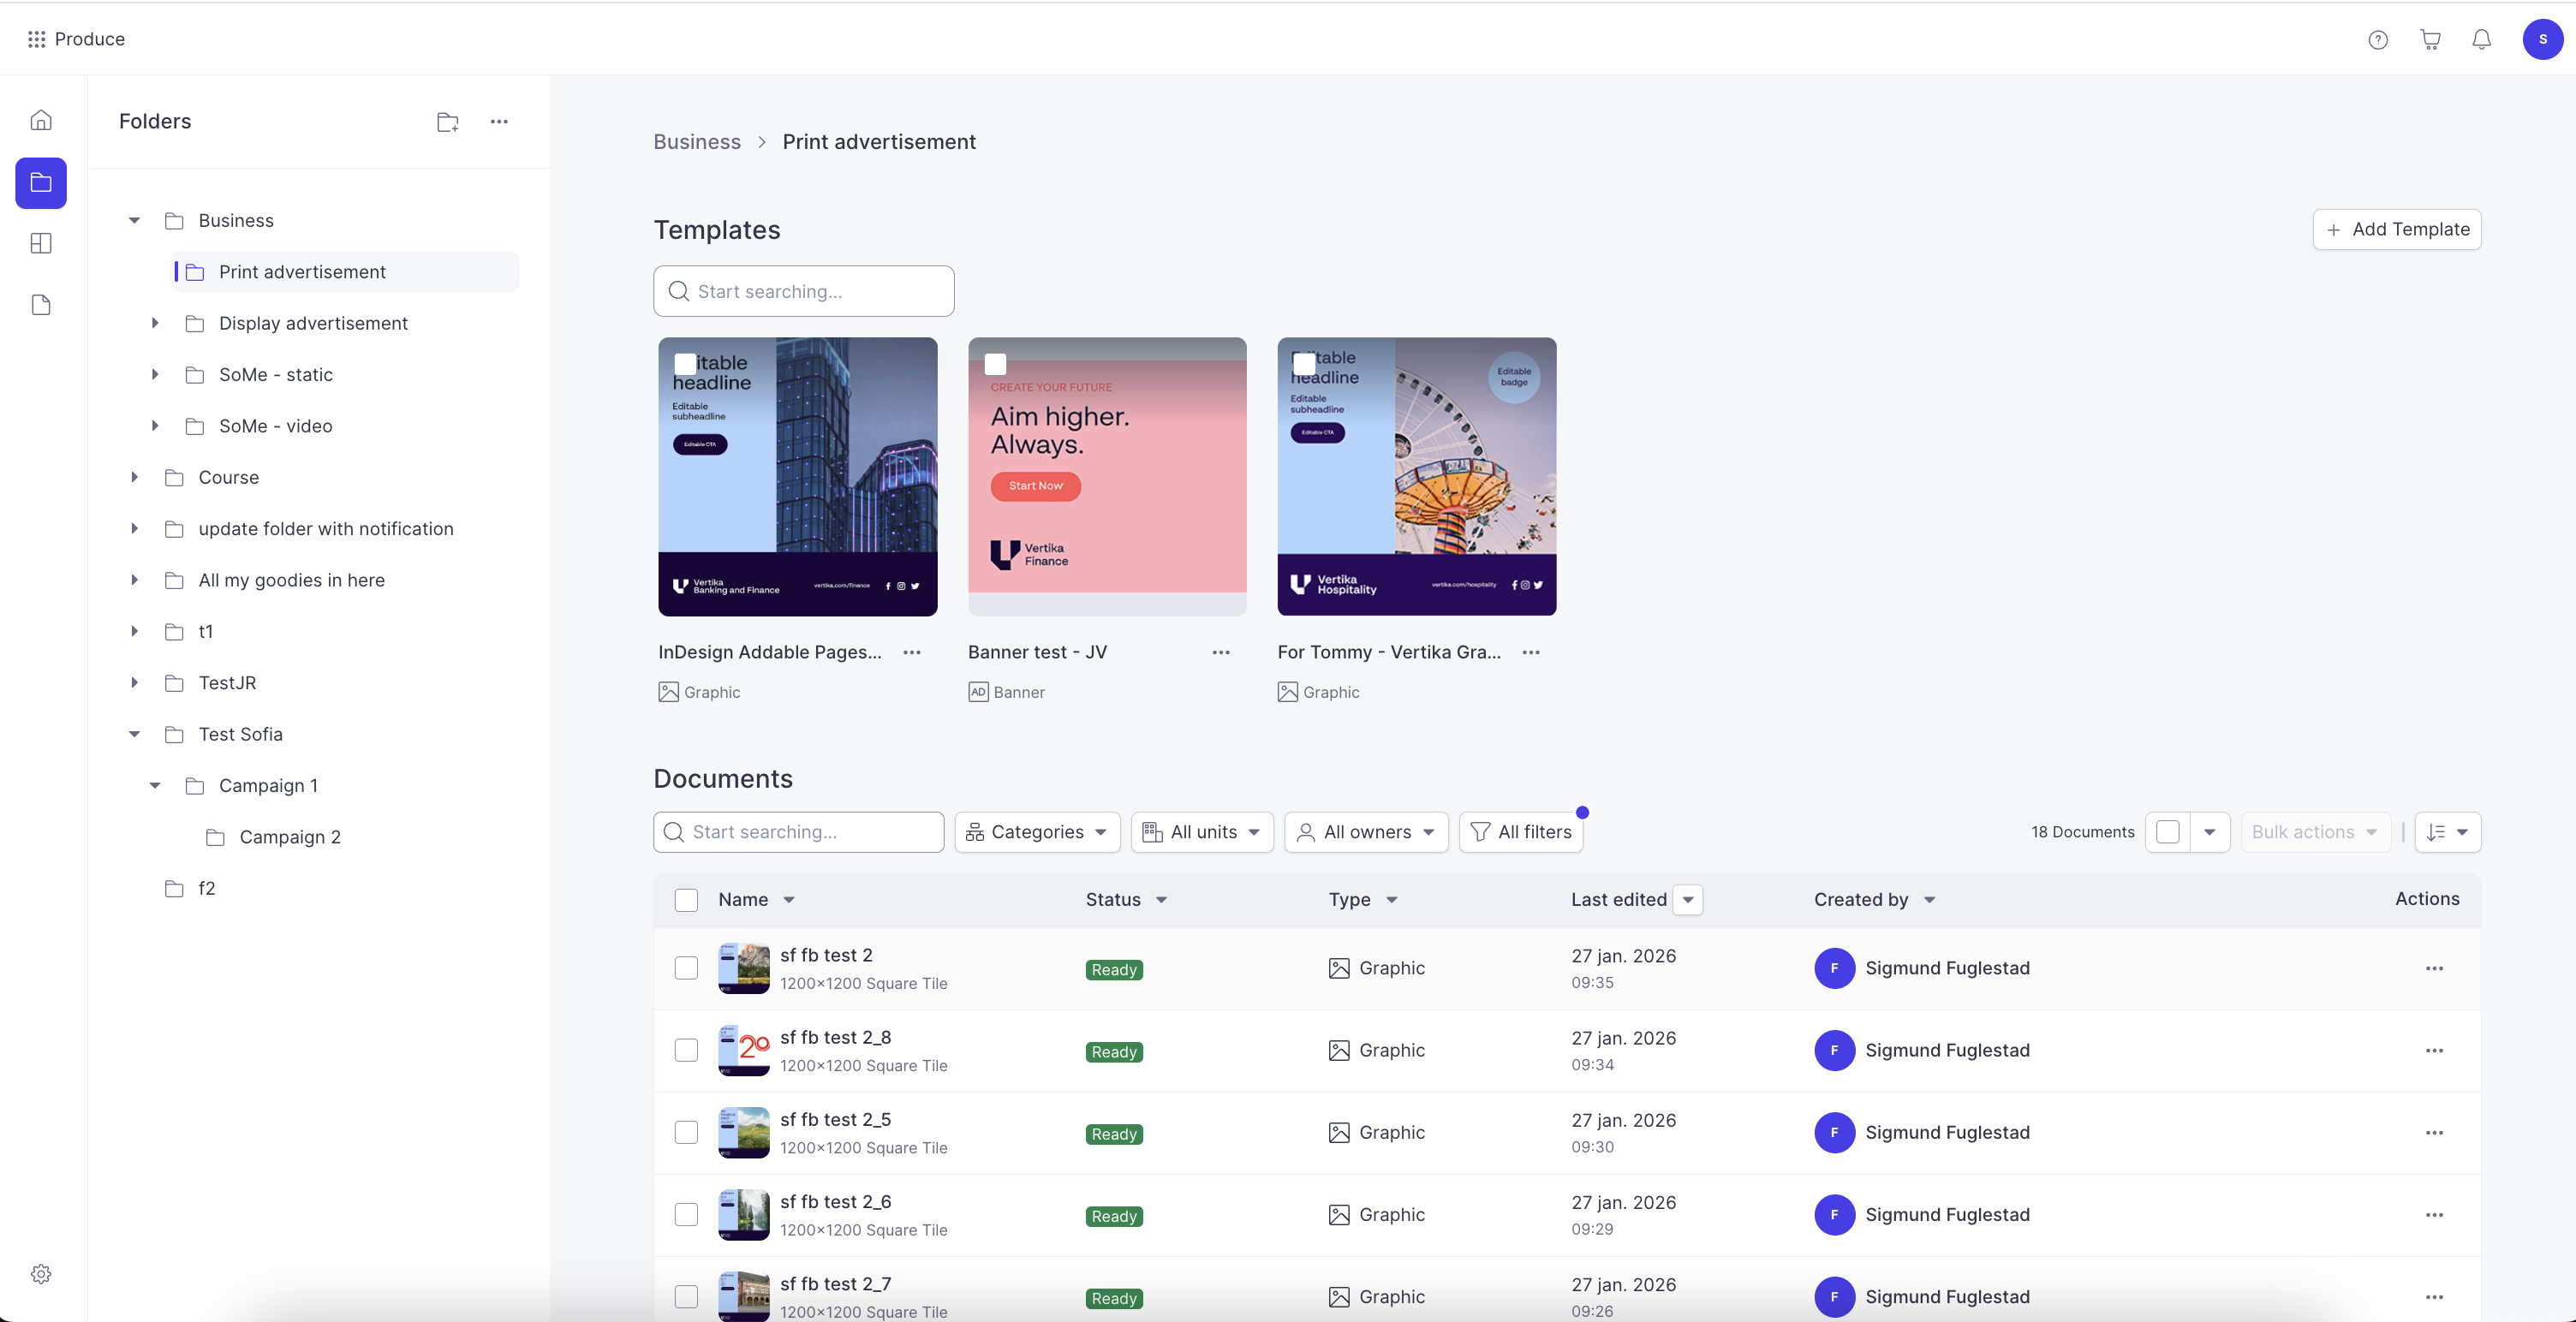2576x1322 pixels.
Task: Focus the Templates search field
Action: tap(803, 291)
